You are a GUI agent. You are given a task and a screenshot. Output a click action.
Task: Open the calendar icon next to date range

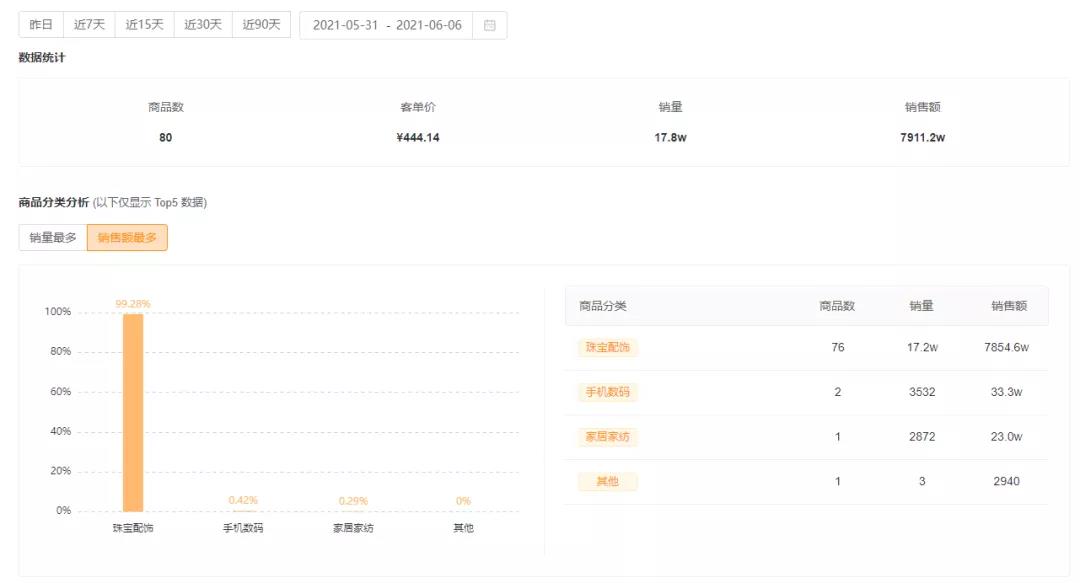(x=489, y=25)
